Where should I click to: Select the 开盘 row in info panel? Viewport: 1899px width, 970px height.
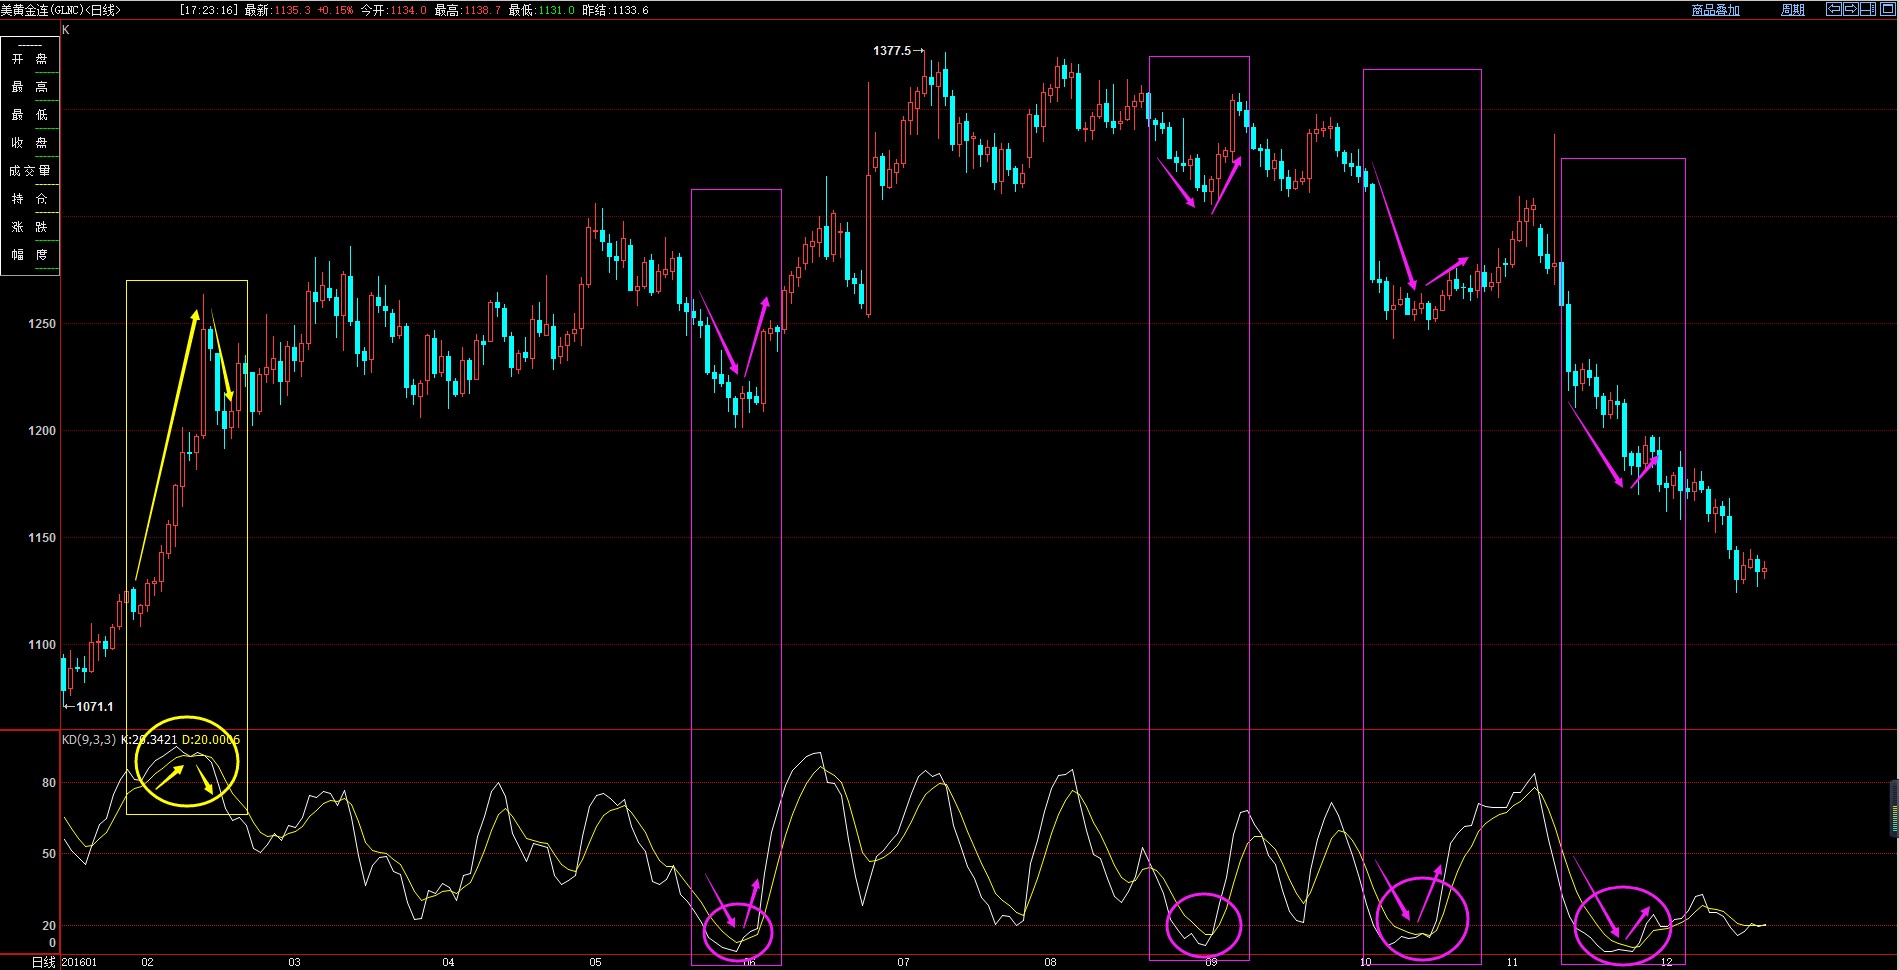pos(30,59)
